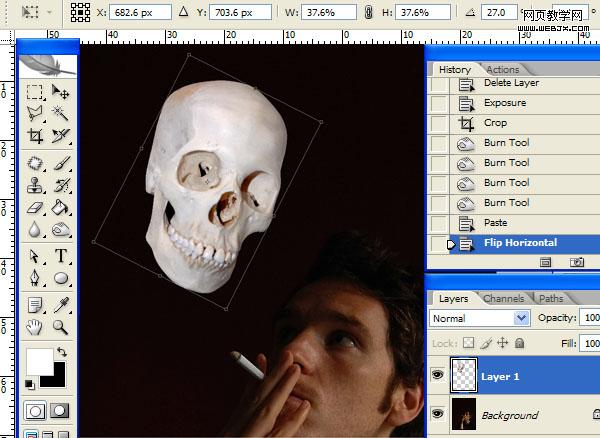This screenshot has width=600, height=438.
Task: Switch to the Channels tab
Action: 504,299
